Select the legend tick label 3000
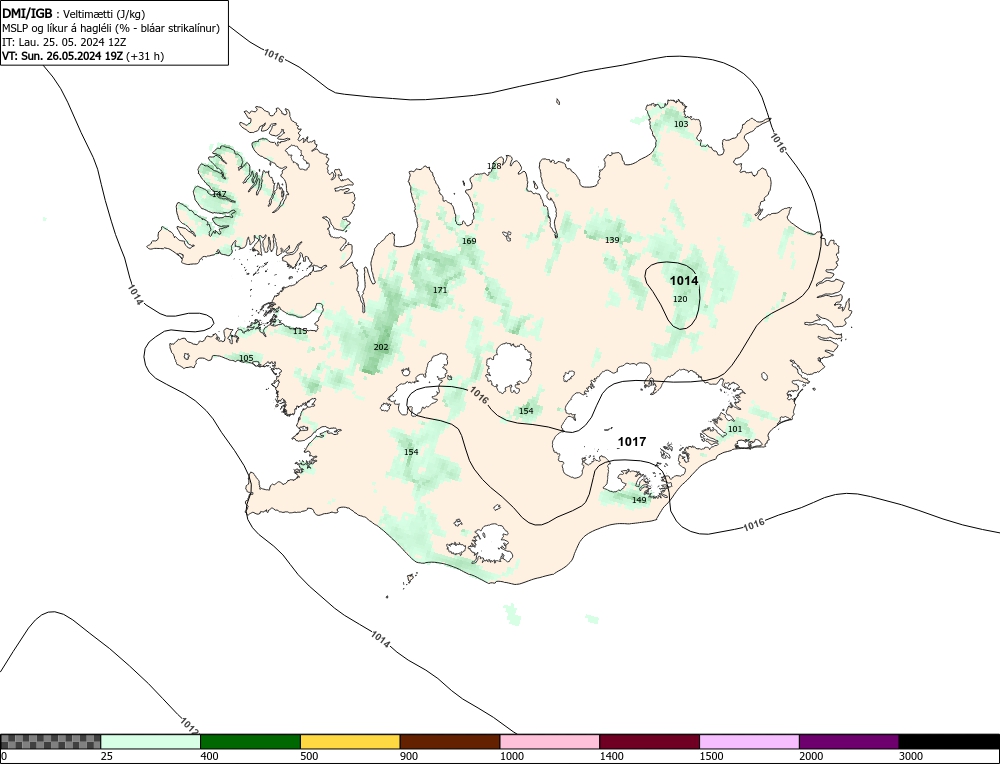Image resolution: width=1000 pixels, height=764 pixels. 911,756
